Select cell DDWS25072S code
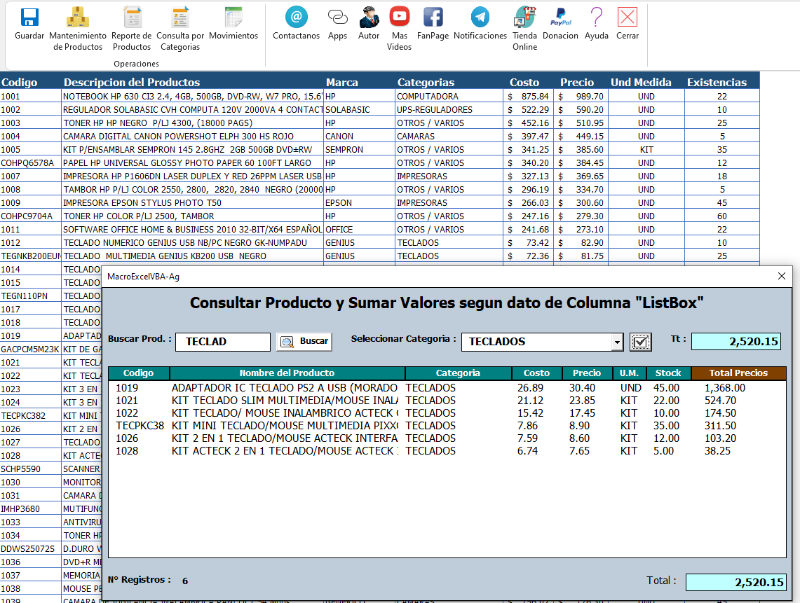This screenshot has height=603, width=800. tap(31, 549)
